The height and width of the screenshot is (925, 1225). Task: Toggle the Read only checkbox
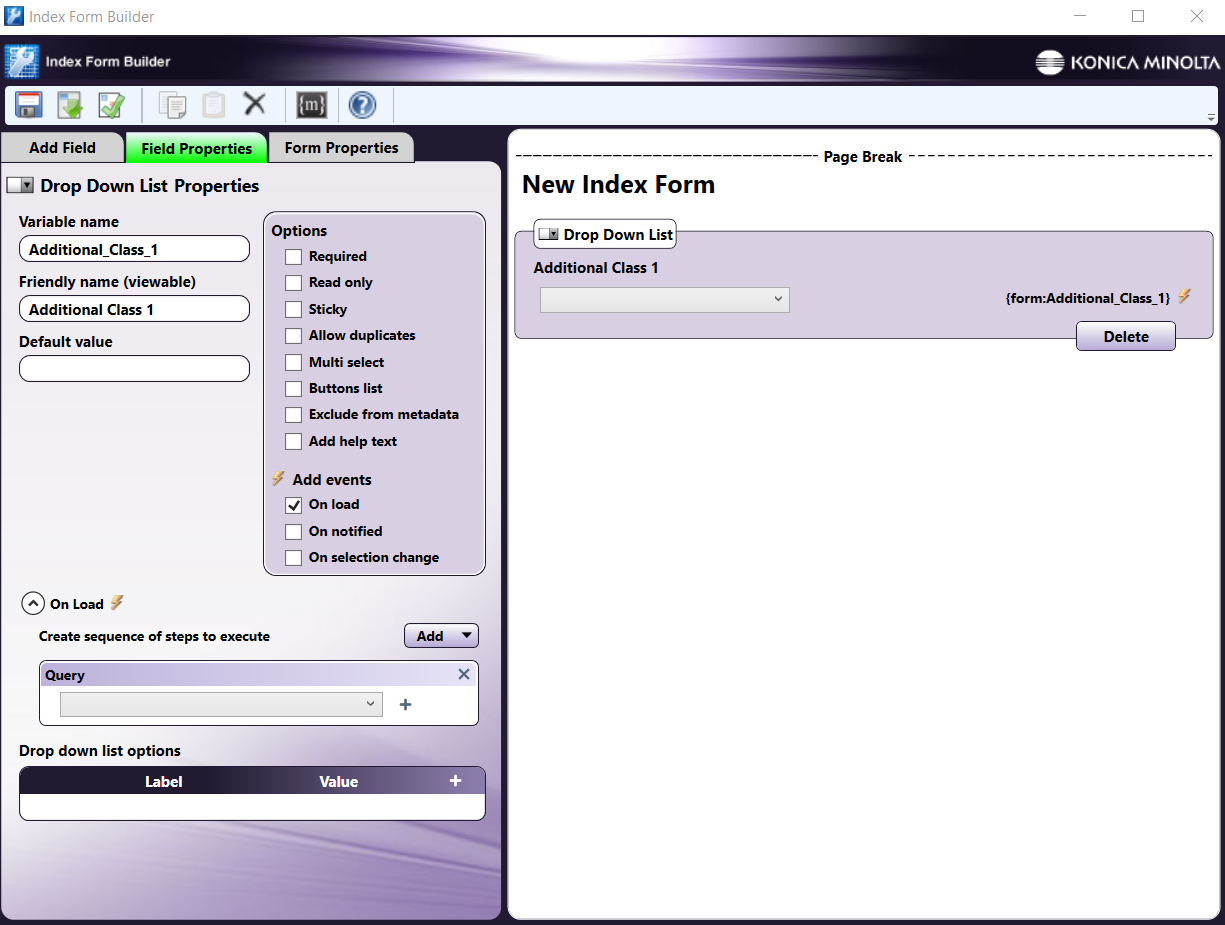tap(293, 283)
